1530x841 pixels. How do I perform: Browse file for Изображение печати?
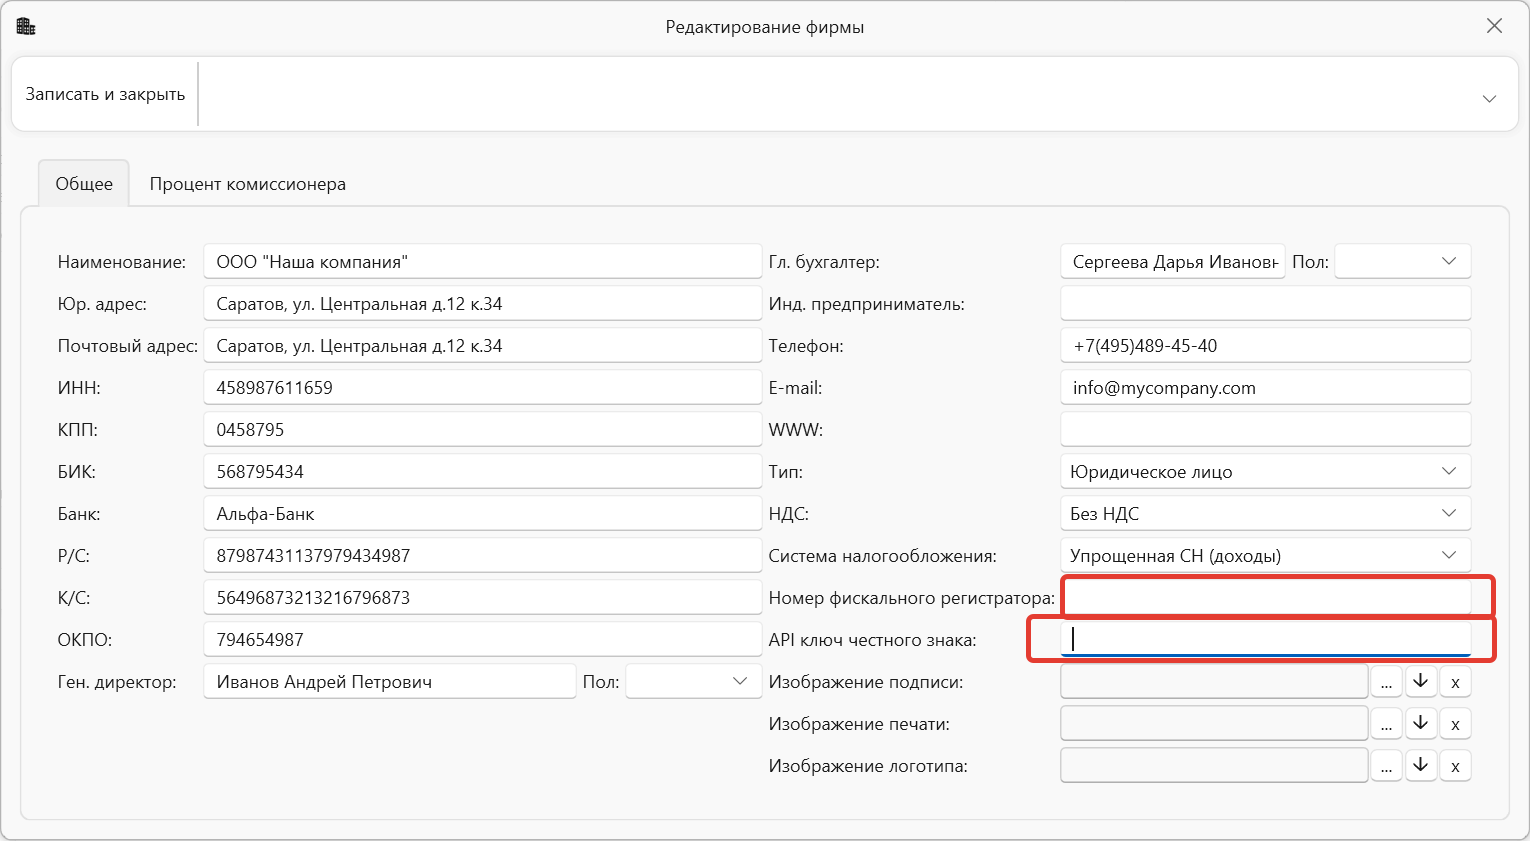click(1386, 724)
